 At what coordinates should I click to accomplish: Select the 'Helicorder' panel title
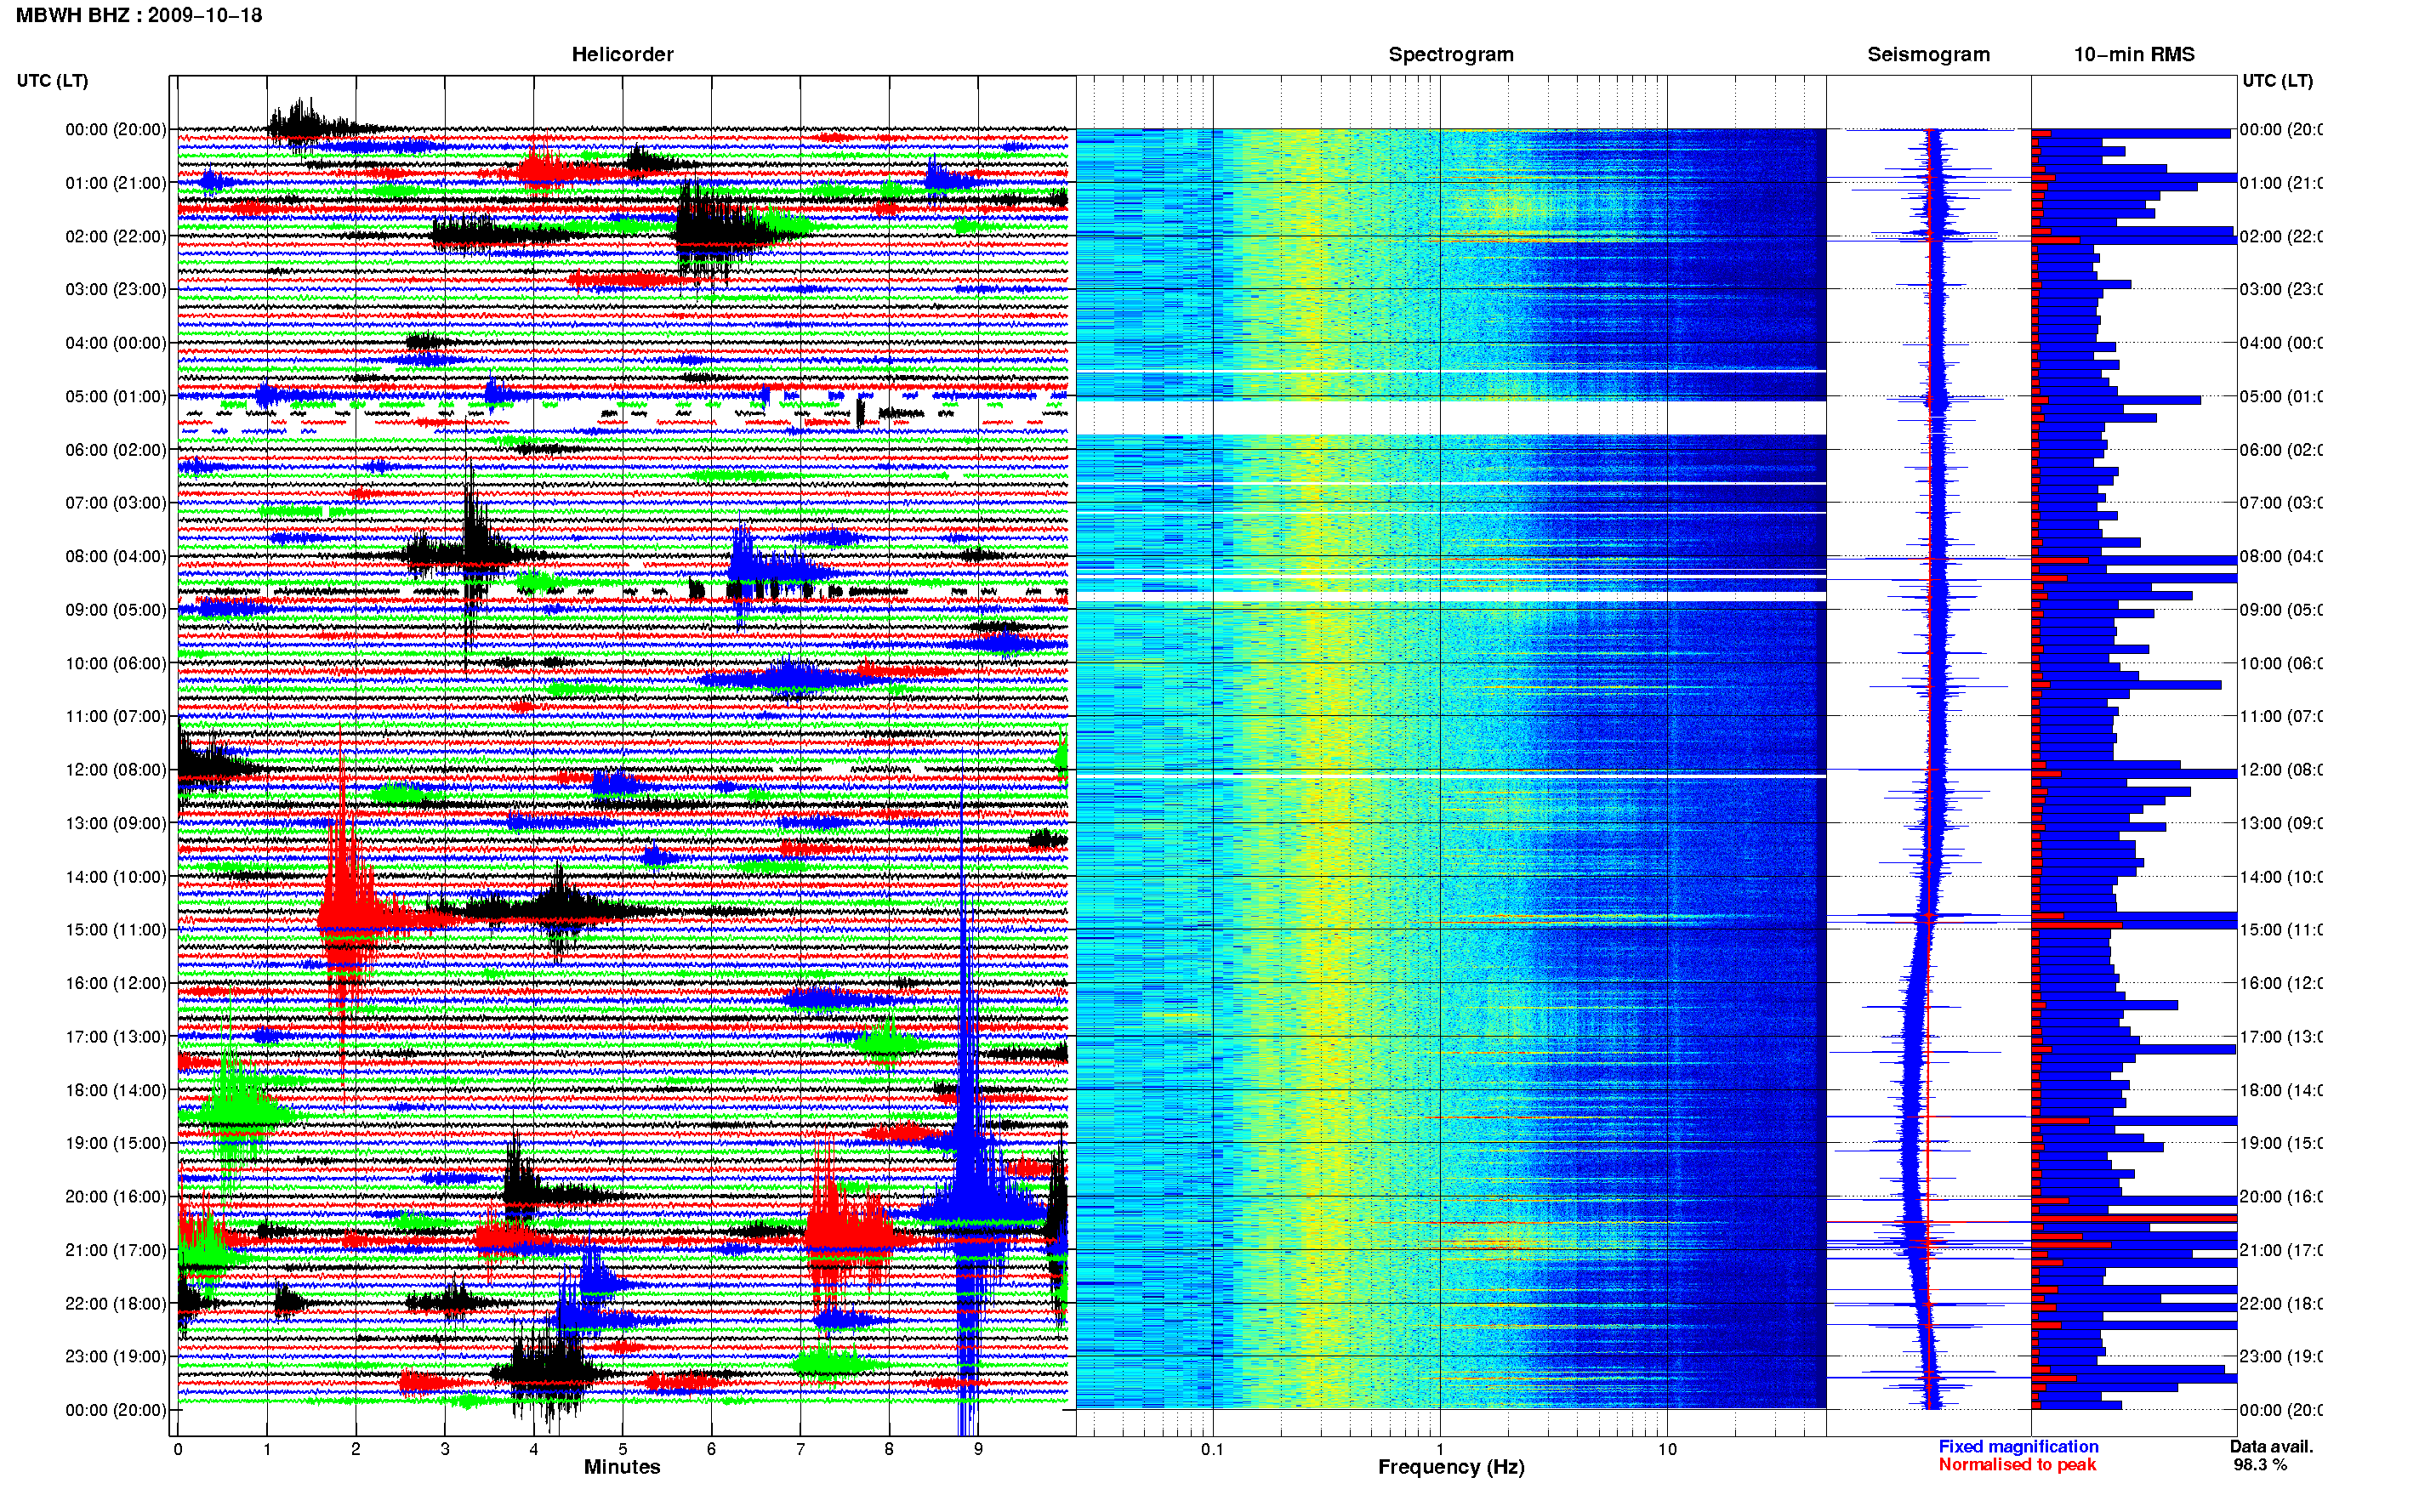click(x=622, y=54)
